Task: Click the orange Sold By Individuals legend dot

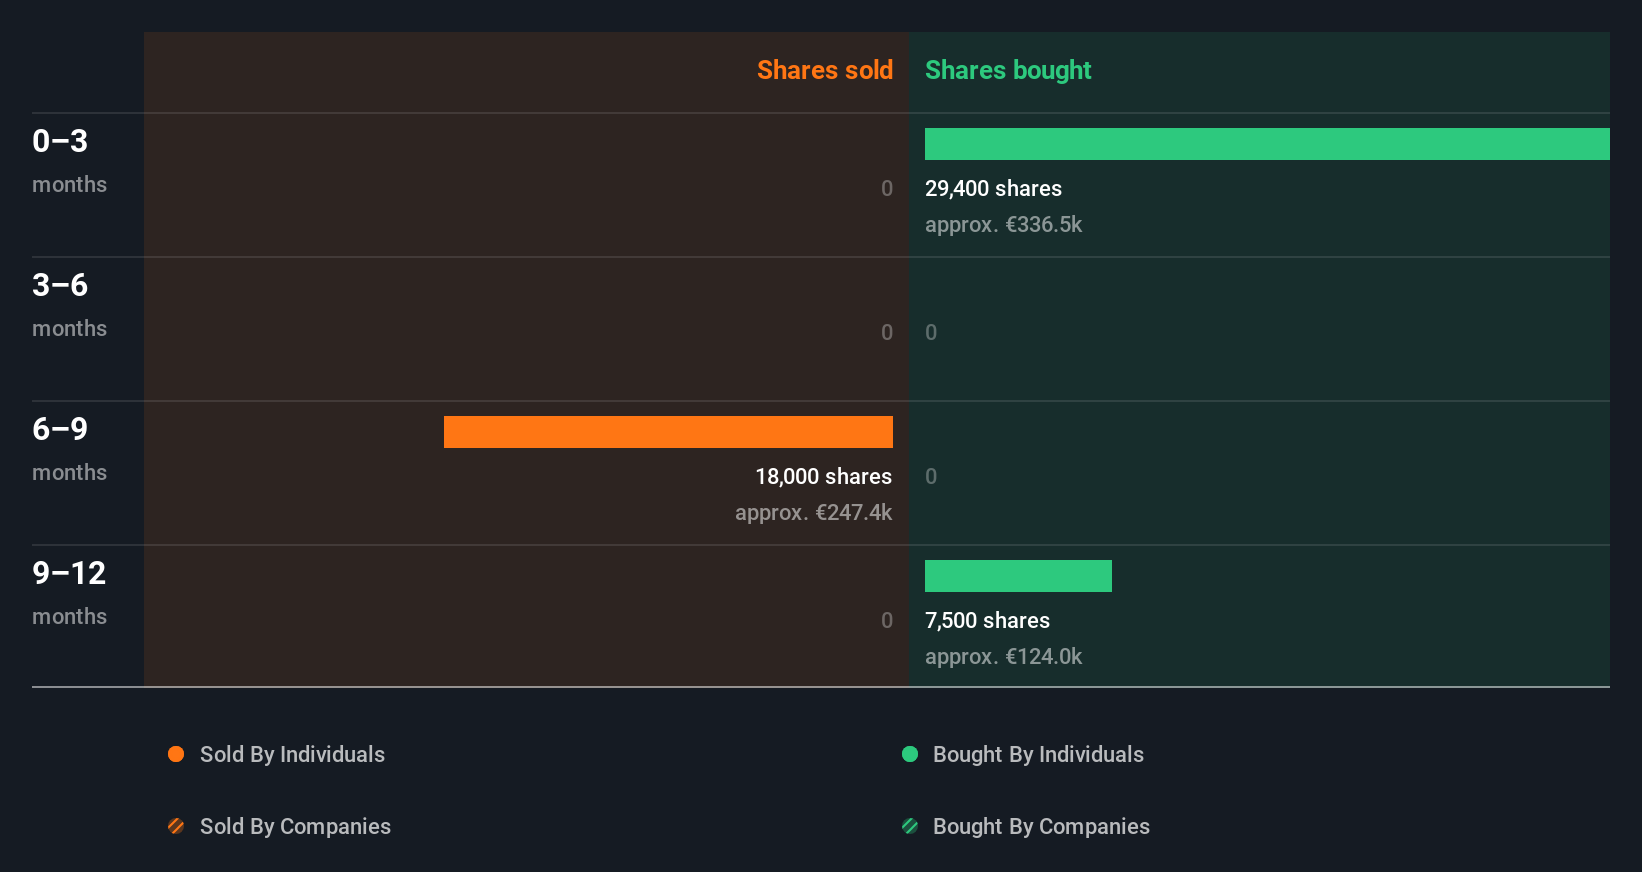Action: [x=176, y=754]
